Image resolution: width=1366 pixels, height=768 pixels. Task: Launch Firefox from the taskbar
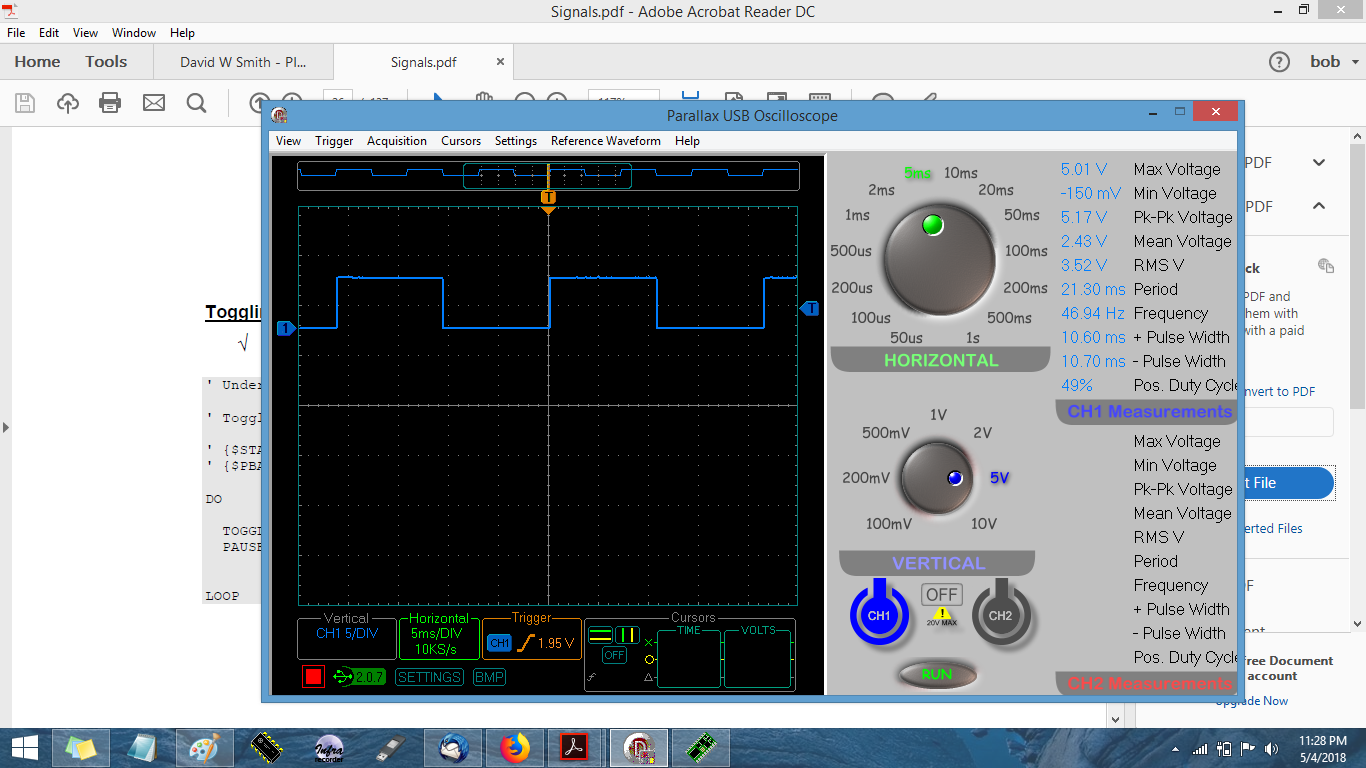point(514,747)
